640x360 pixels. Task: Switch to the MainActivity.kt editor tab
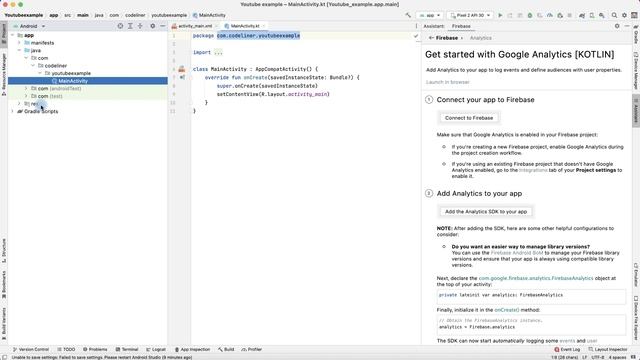click(245, 26)
